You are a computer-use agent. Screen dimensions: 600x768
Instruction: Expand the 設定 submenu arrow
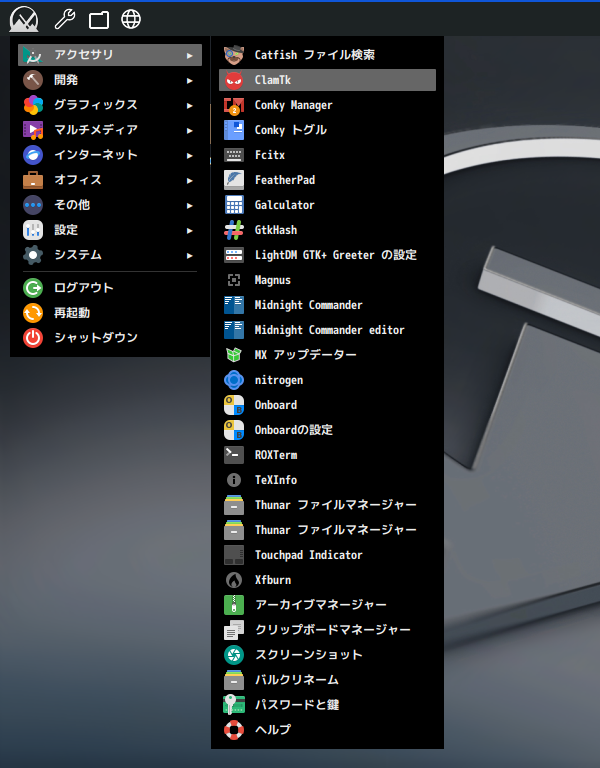190,230
